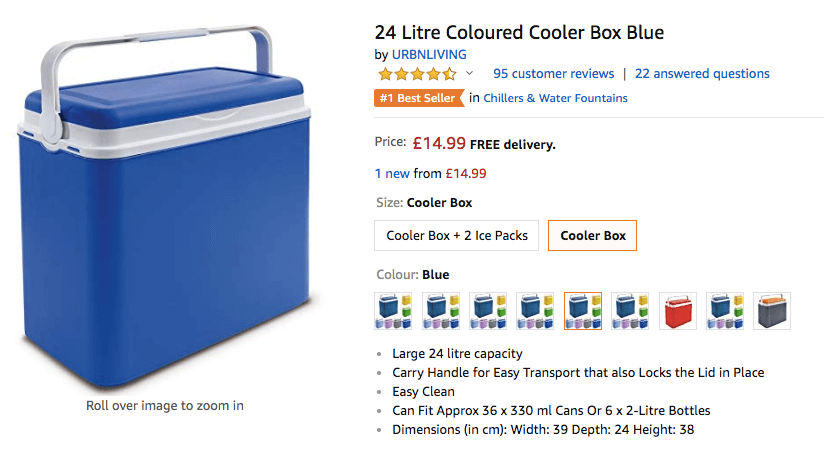Image resolution: width=824 pixels, height=452 pixels.
Task: Pick the fourth colour swatch in the row
Action: pyautogui.click(x=536, y=311)
